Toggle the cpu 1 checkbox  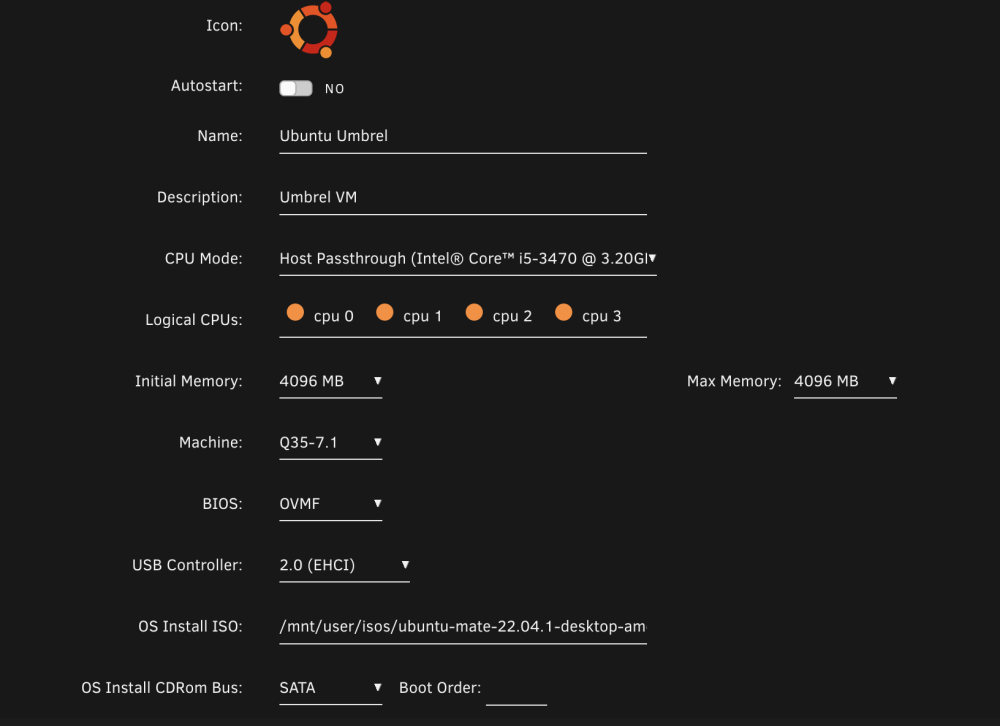click(385, 313)
